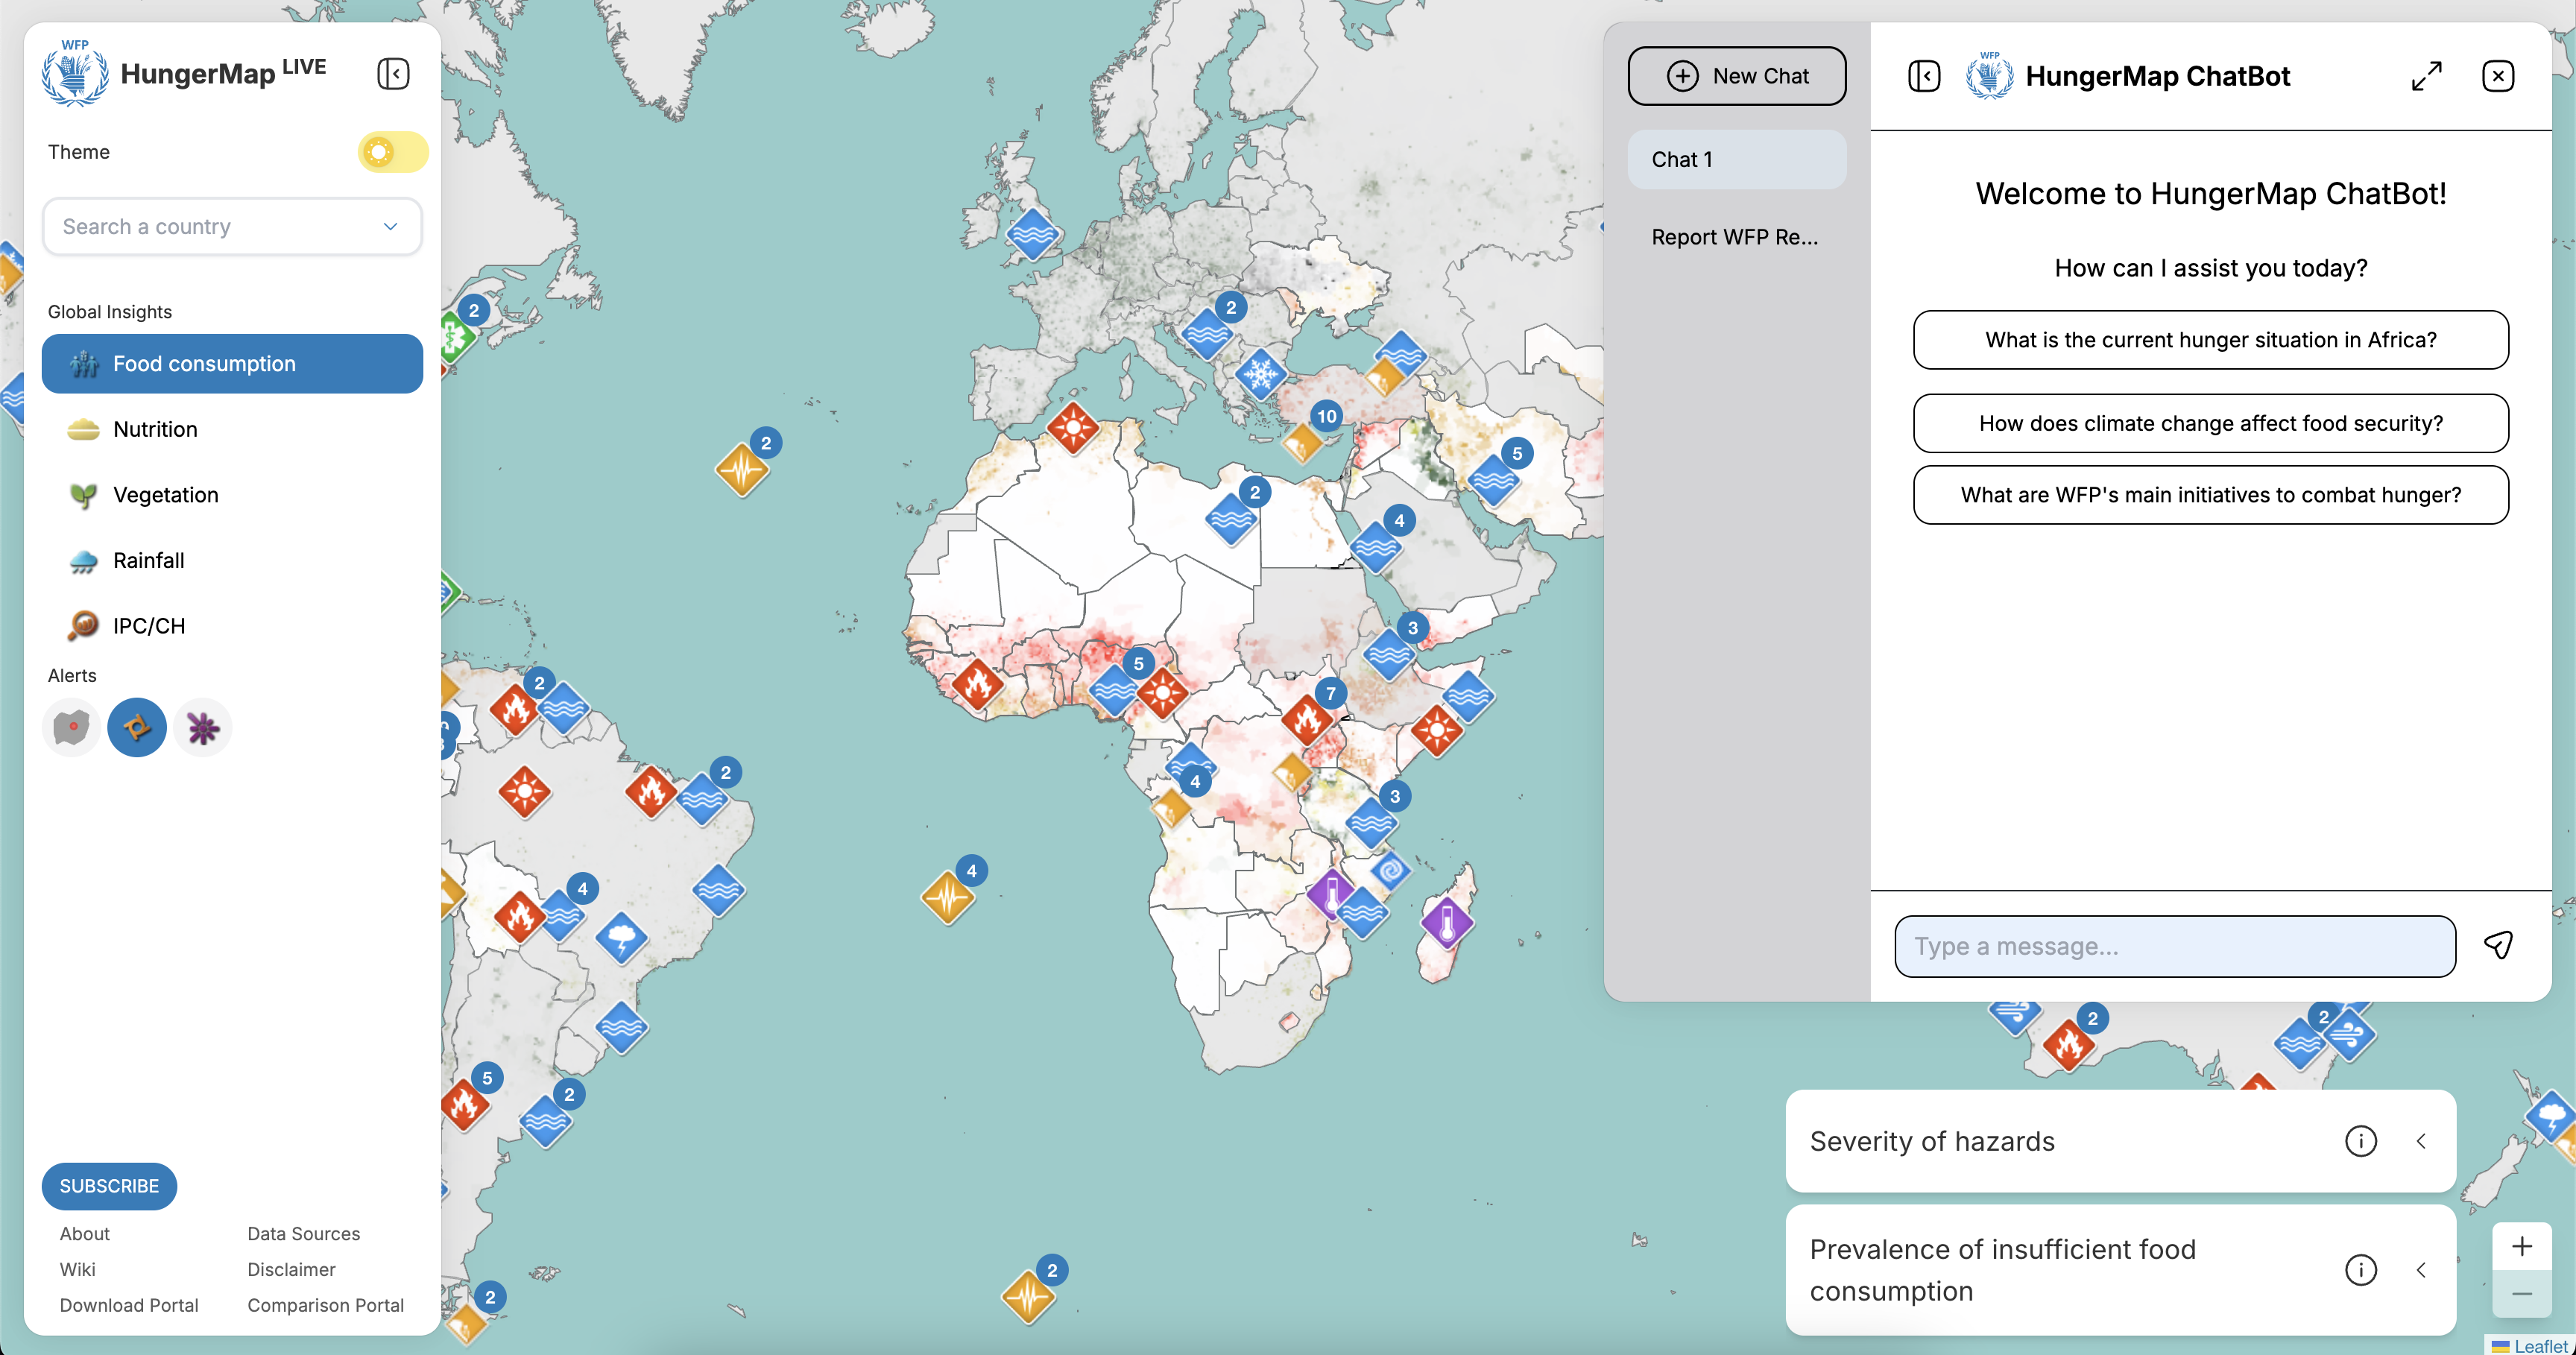The width and height of the screenshot is (2576, 1355).
Task: Expand the chatbot to full screen
Action: coord(2427,76)
